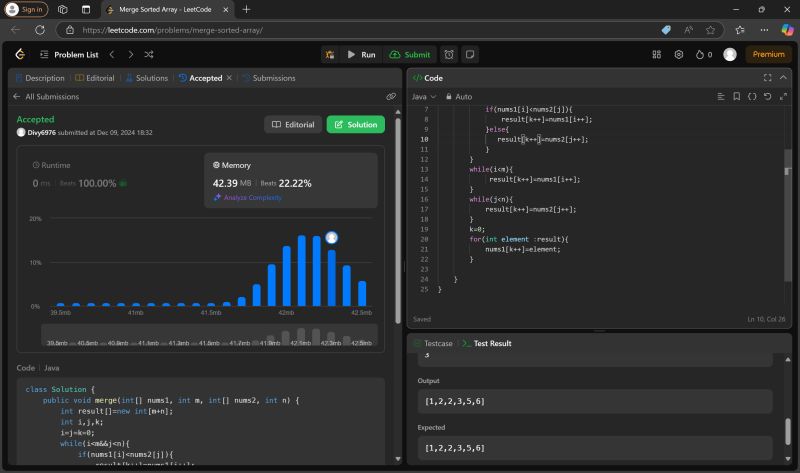Click the memory chart range slider

(x=209, y=335)
